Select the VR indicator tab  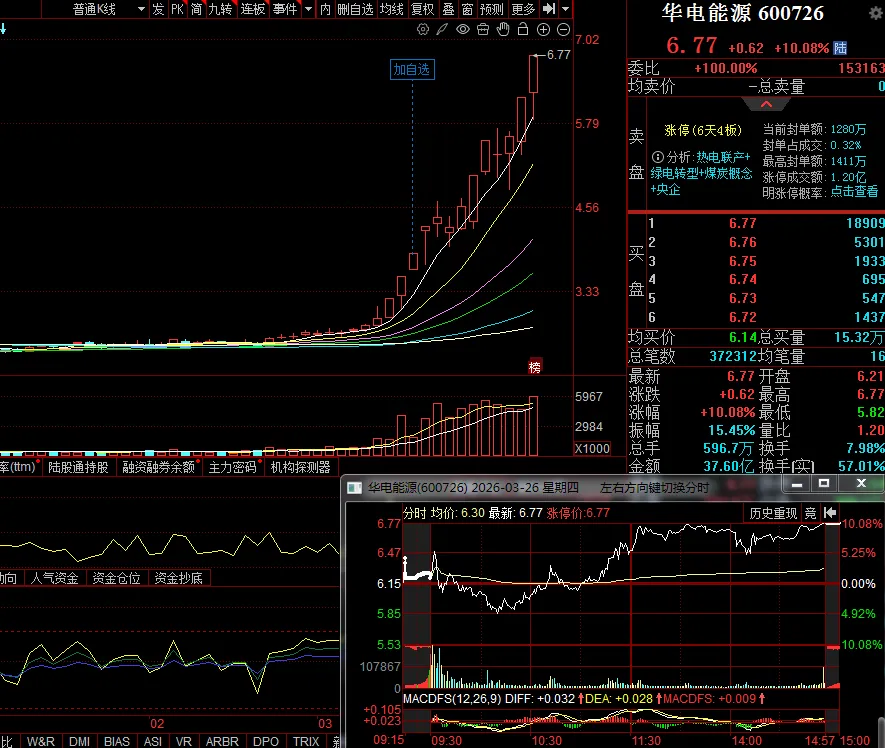click(x=183, y=741)
